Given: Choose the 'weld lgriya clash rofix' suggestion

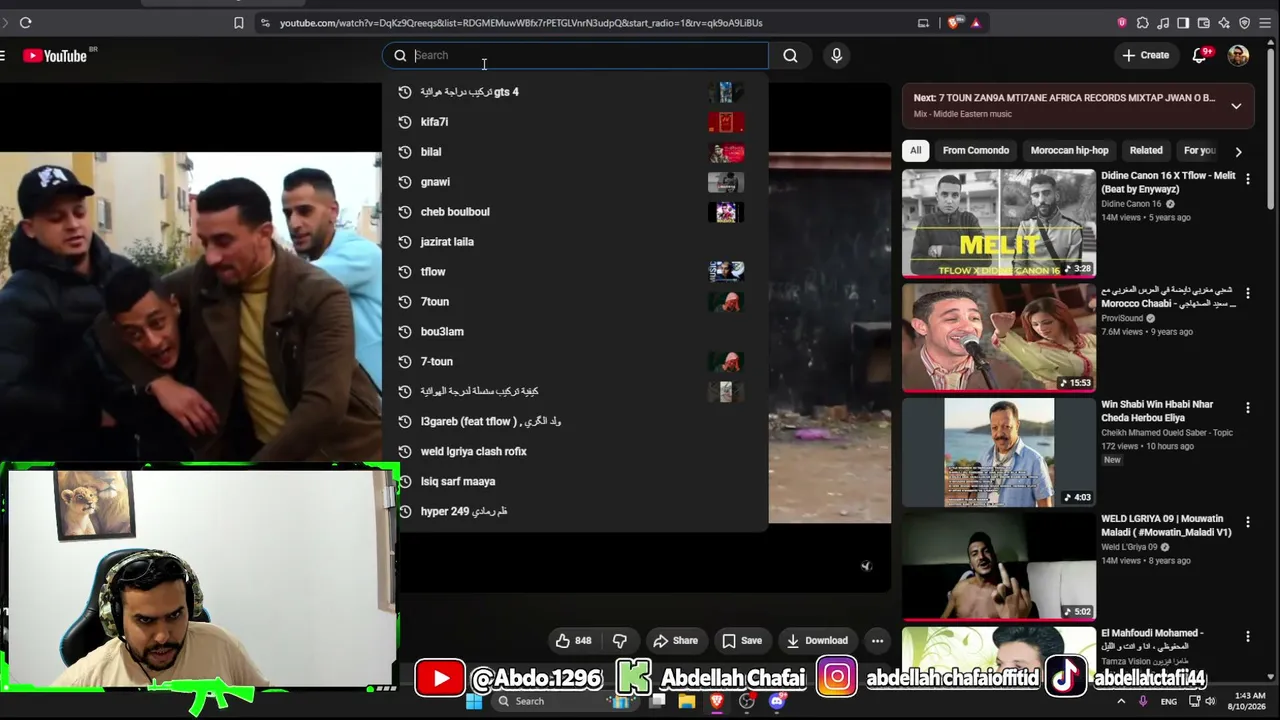Looking at the screenshot, I should coord(576,452).
